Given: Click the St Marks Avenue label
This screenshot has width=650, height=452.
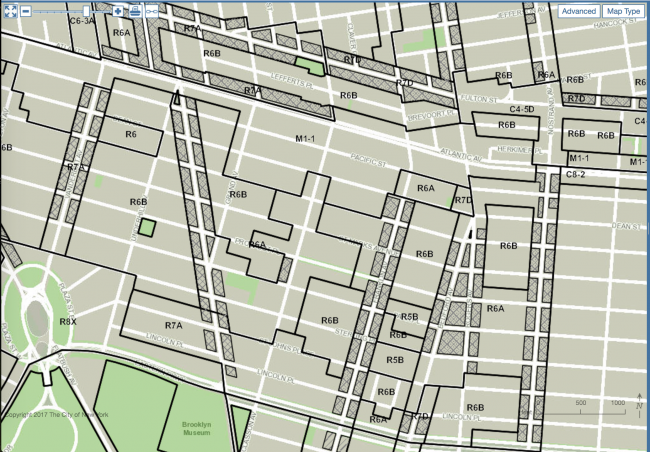Looking at the screenshot, I should (x=368, y=245).
